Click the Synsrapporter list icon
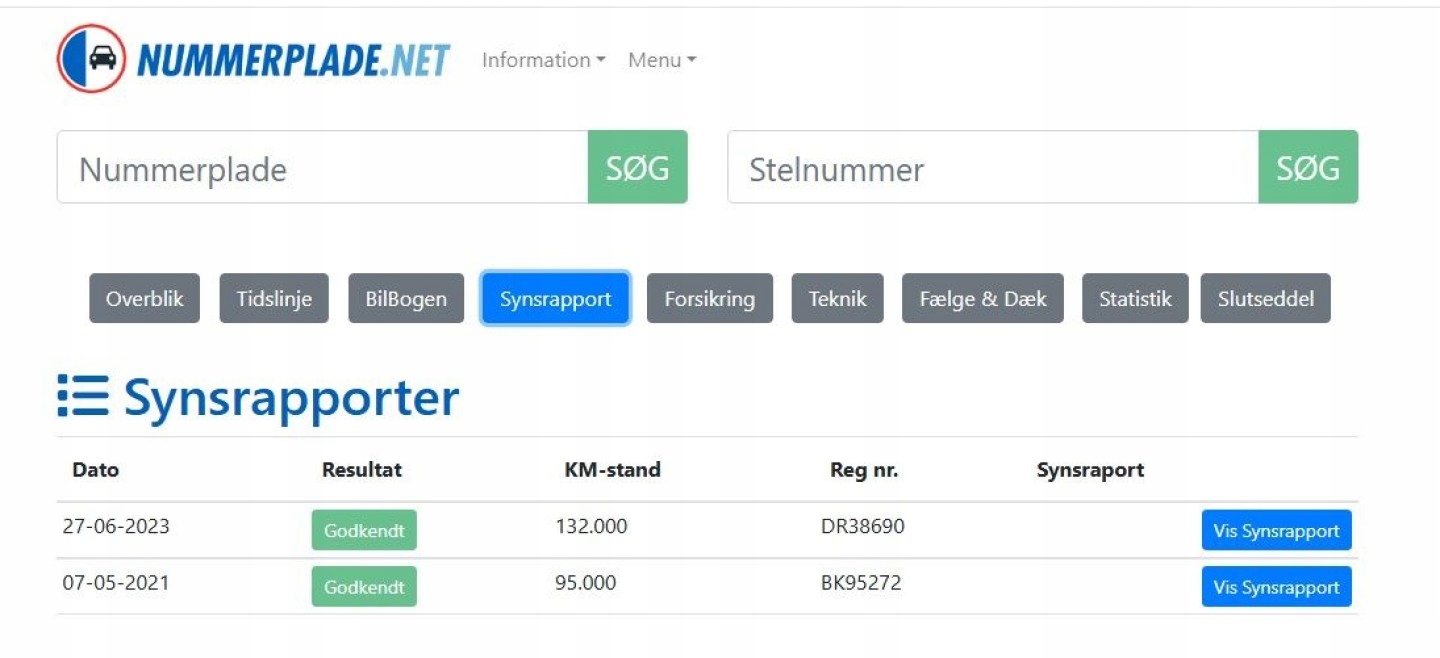The image size is (1440, 658). (83, 397)
